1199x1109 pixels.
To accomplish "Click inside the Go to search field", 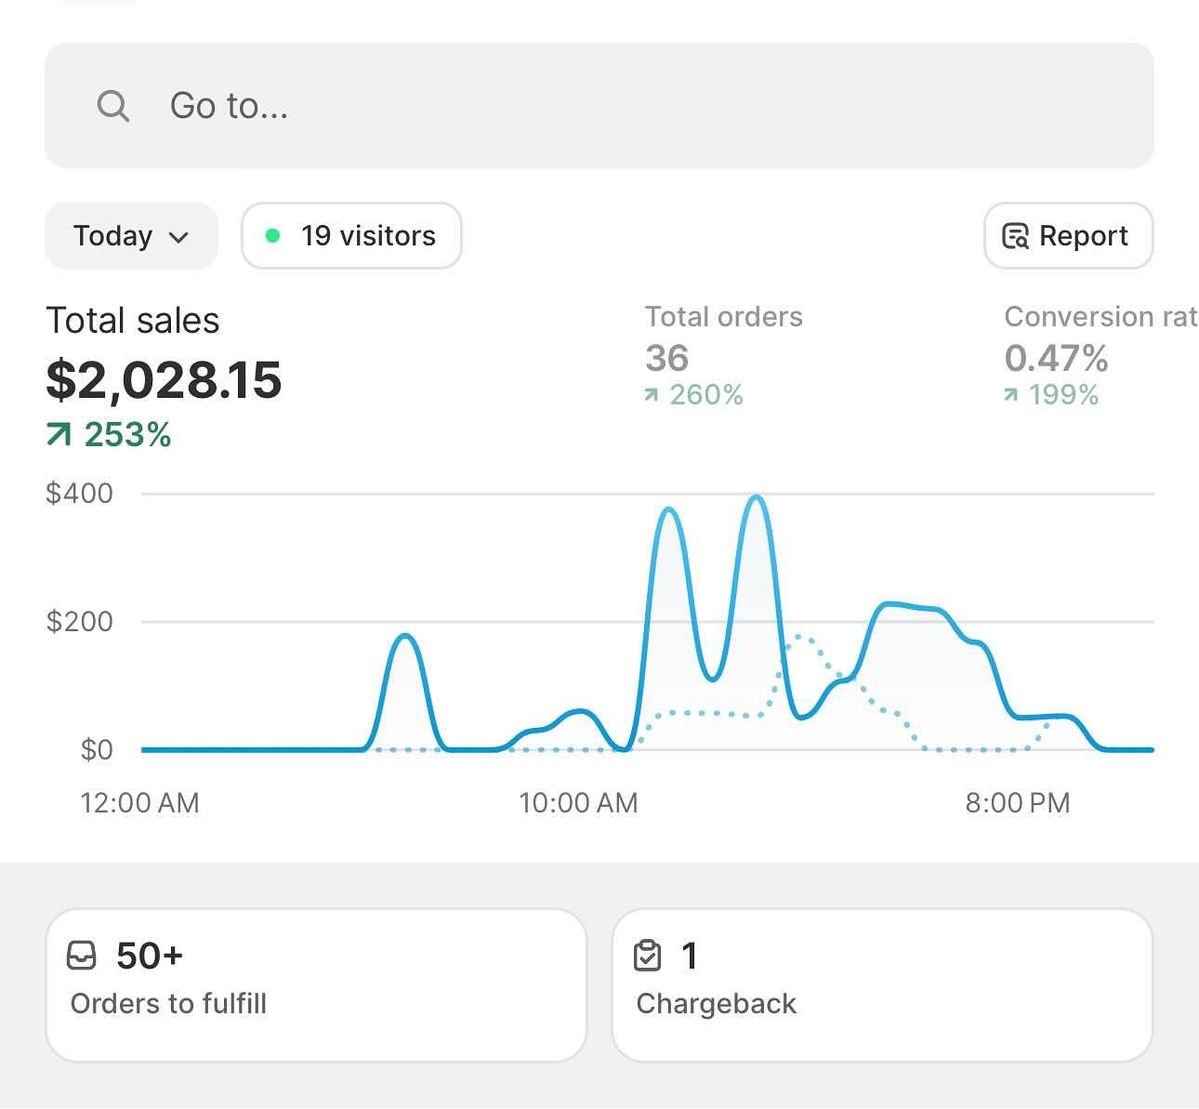I will click(x=400, y=105).
